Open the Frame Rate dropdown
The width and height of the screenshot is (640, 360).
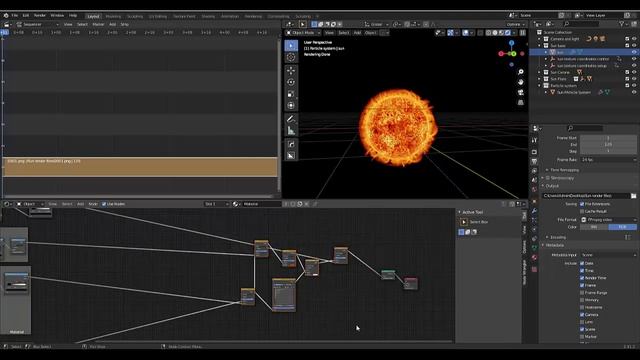click(x=608, y=160)
